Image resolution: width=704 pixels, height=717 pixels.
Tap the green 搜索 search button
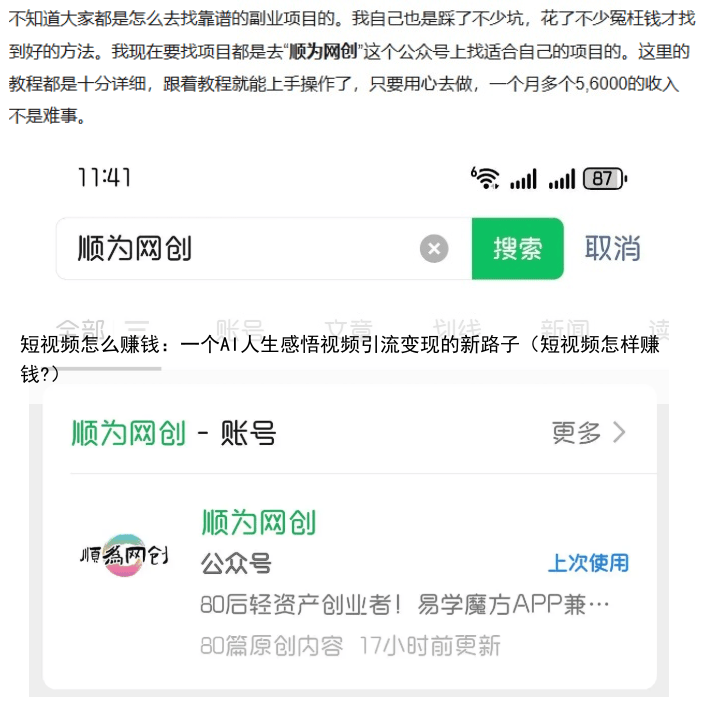coord(517,249)
